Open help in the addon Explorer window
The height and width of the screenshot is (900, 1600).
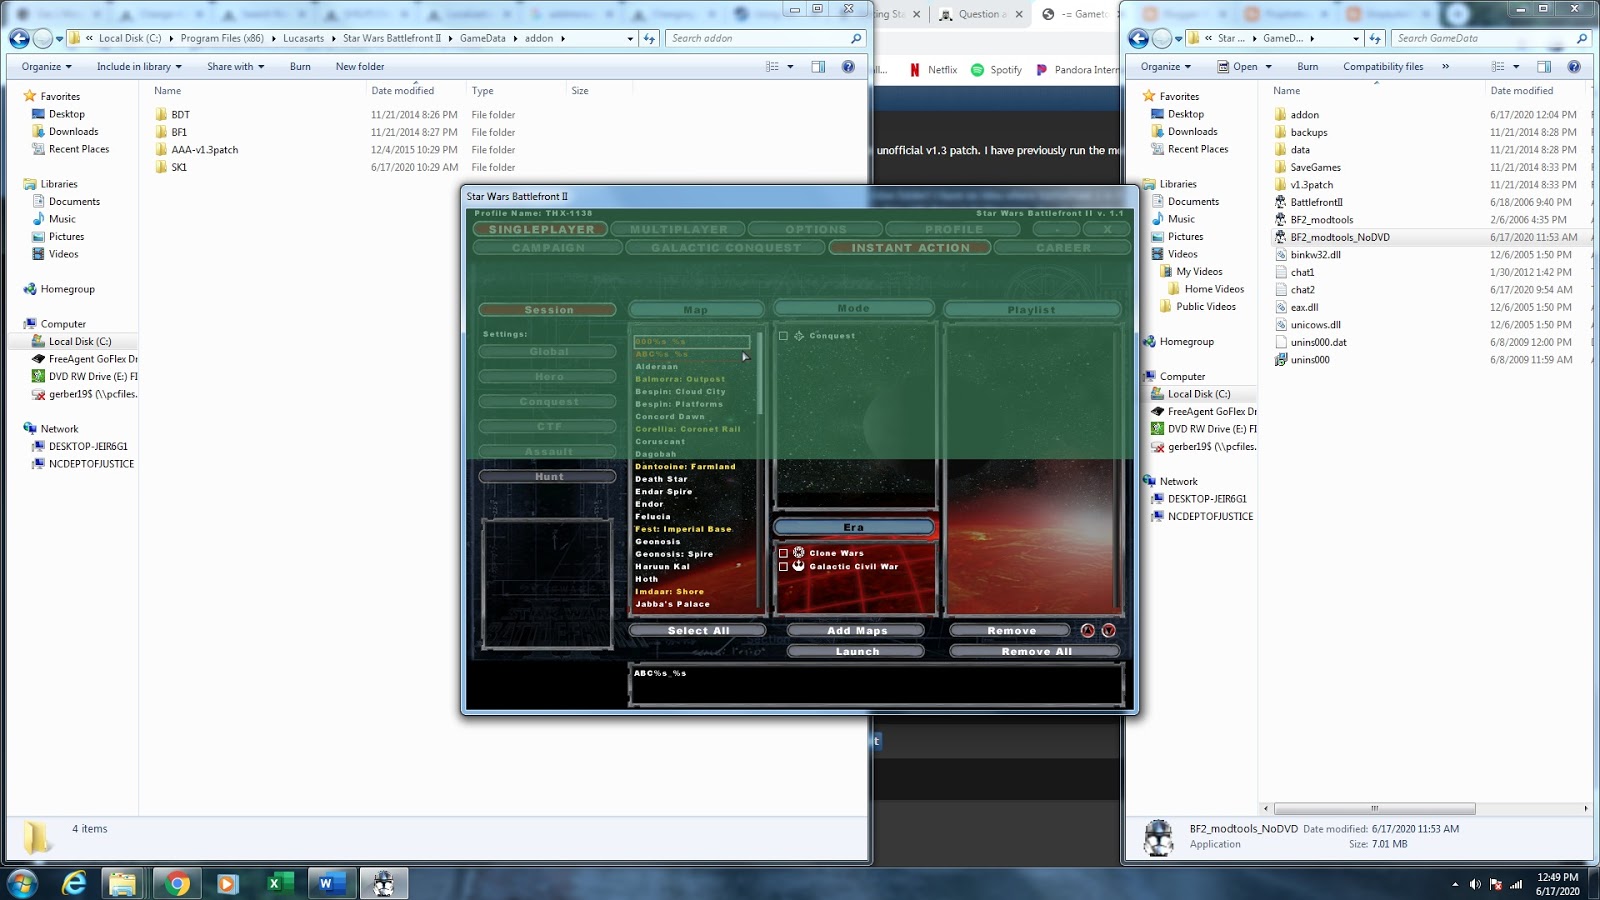coord(848,67)
